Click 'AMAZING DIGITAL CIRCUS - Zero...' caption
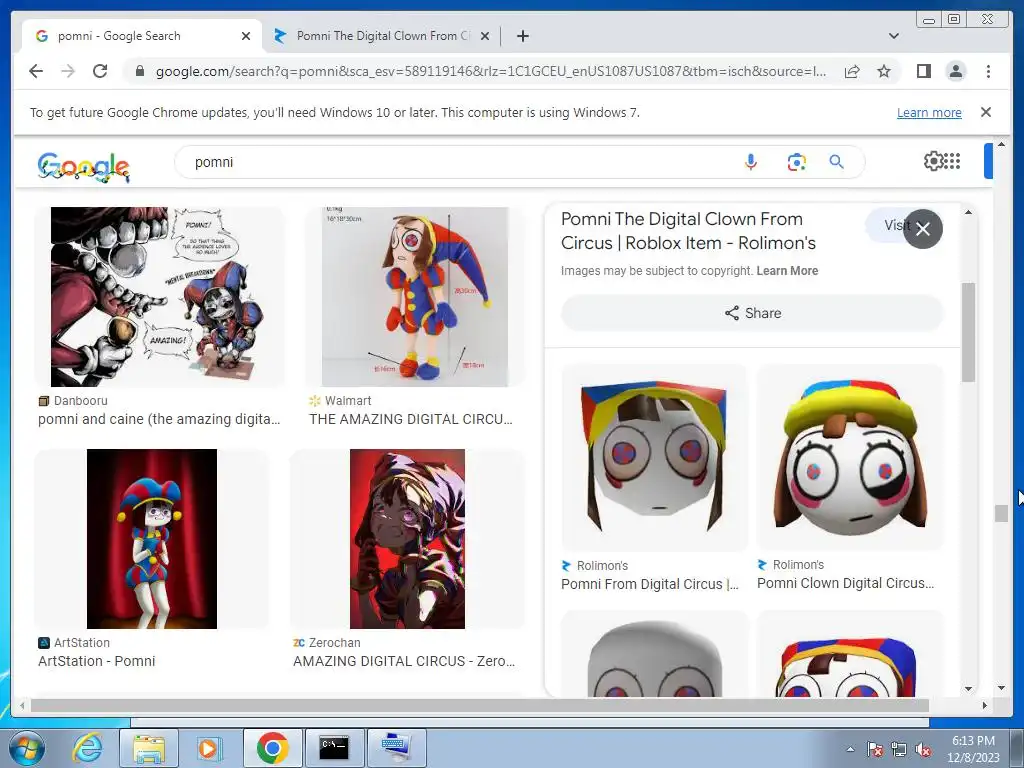Viewport: 1024px width, 768px height. [404, 661]
